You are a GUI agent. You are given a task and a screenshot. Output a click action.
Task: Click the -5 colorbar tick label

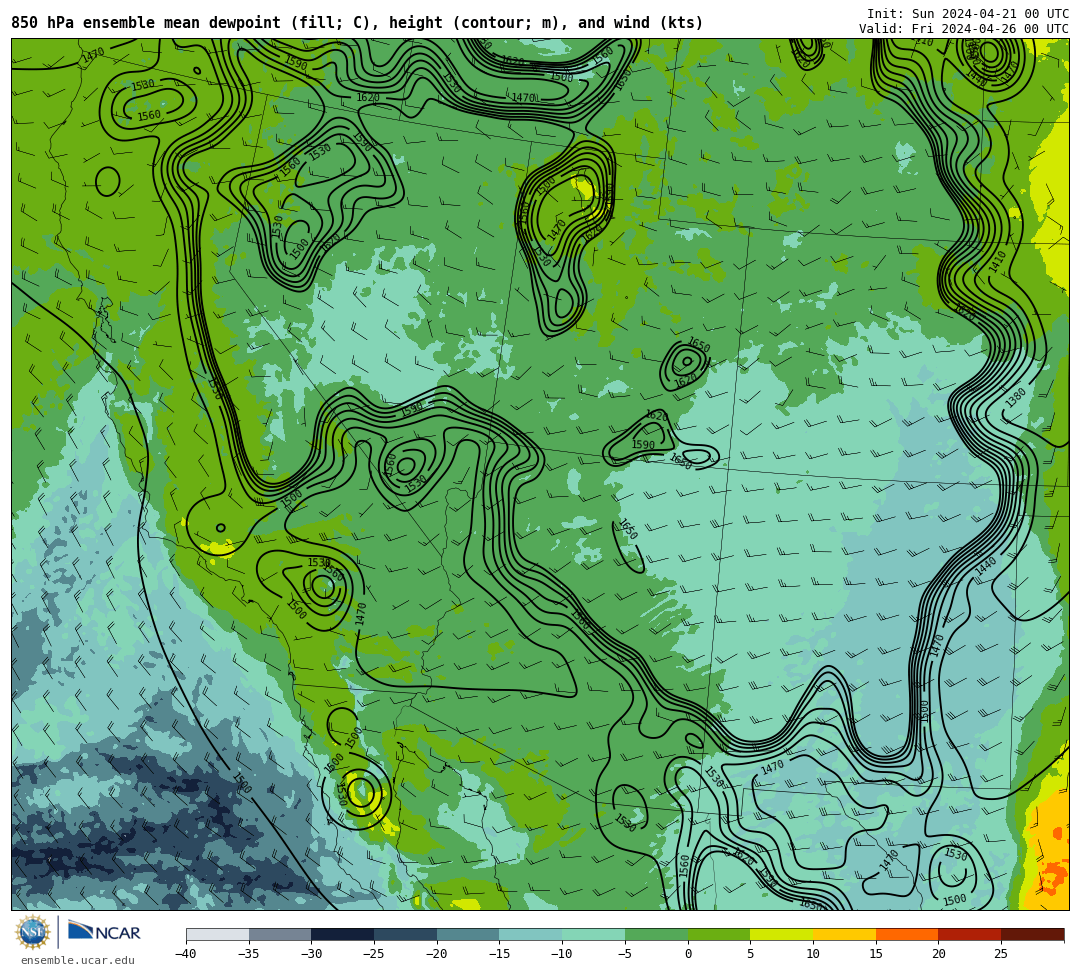(x=625, y=954)
